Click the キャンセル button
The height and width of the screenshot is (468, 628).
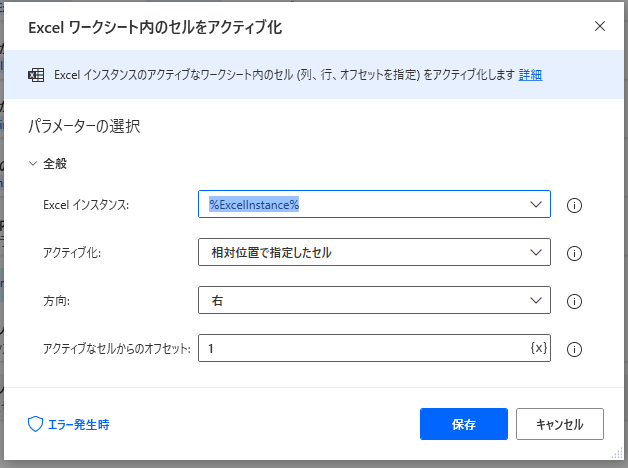coord(560,424)
